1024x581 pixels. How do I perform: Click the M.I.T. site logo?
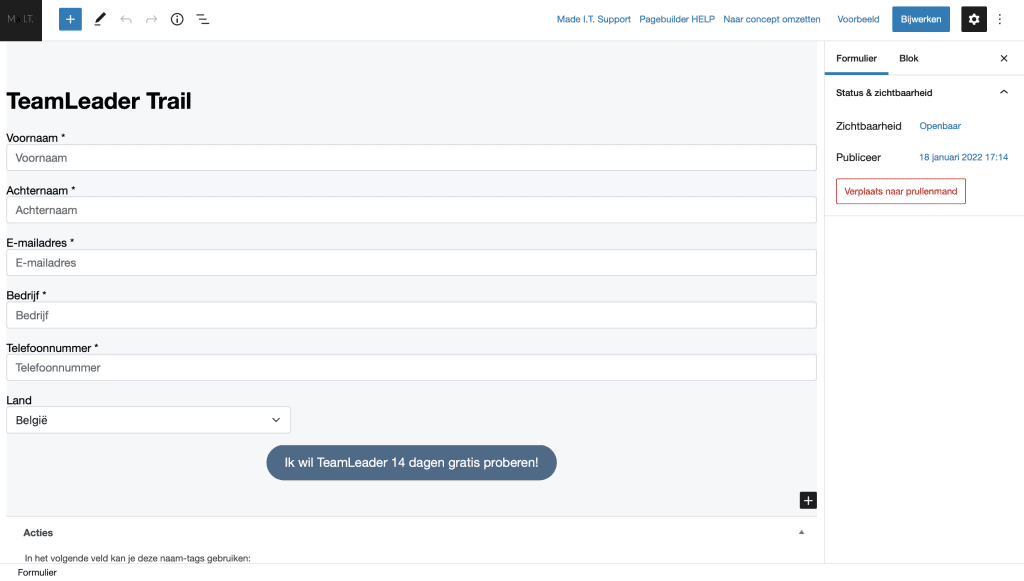(x=21, y=20)
